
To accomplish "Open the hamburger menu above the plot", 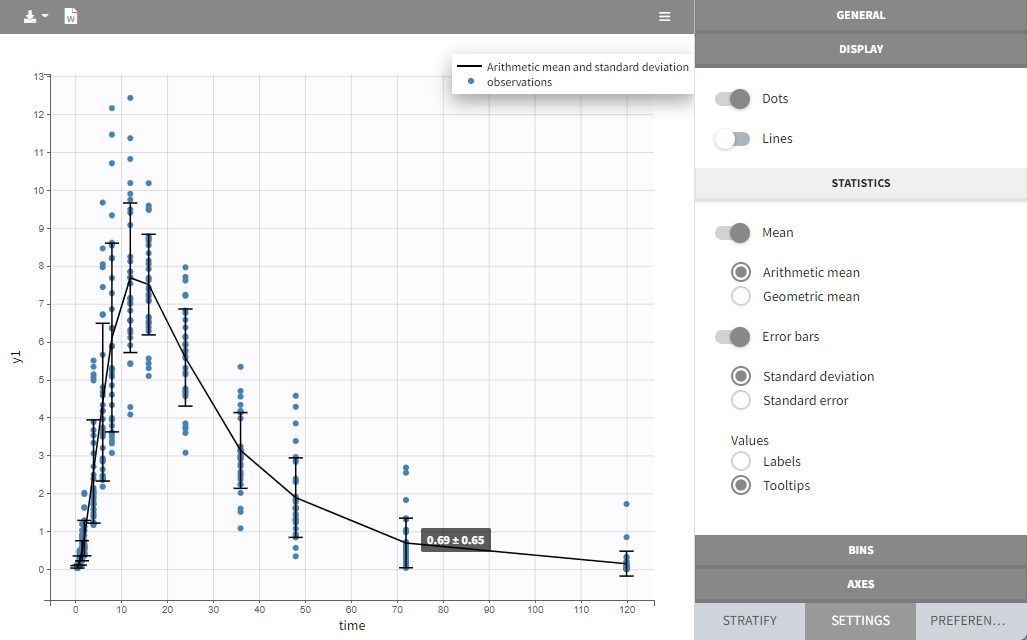I will [664, 17].
